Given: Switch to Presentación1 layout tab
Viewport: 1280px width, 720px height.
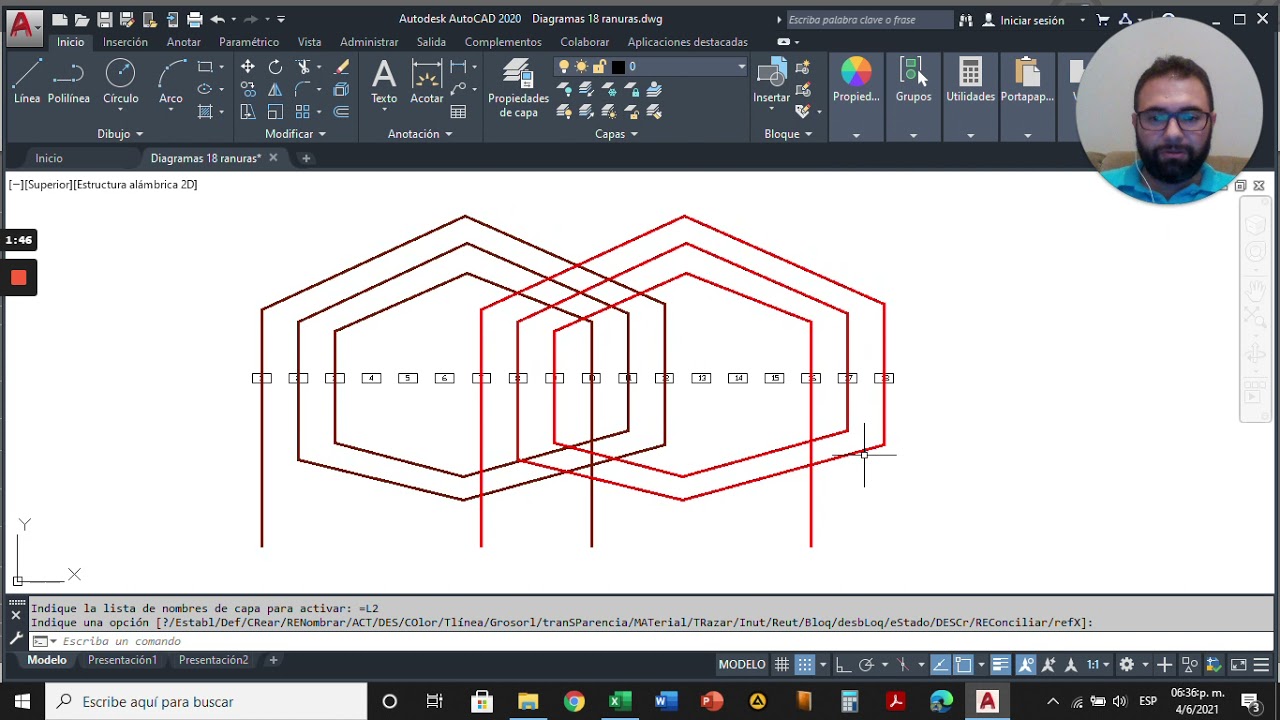Looking at the screenshot, I should [x=122, y=660].
